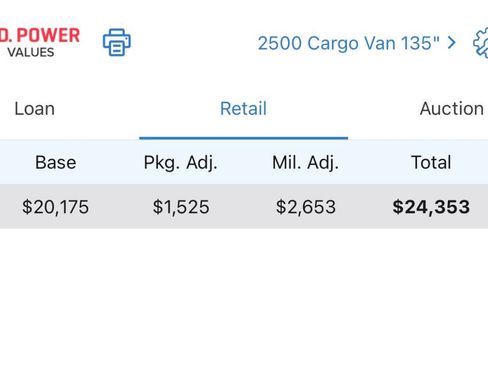Tap the chevron after Cargo Van 135"
The height and width of the screenshot is (366, 488).
452,43
